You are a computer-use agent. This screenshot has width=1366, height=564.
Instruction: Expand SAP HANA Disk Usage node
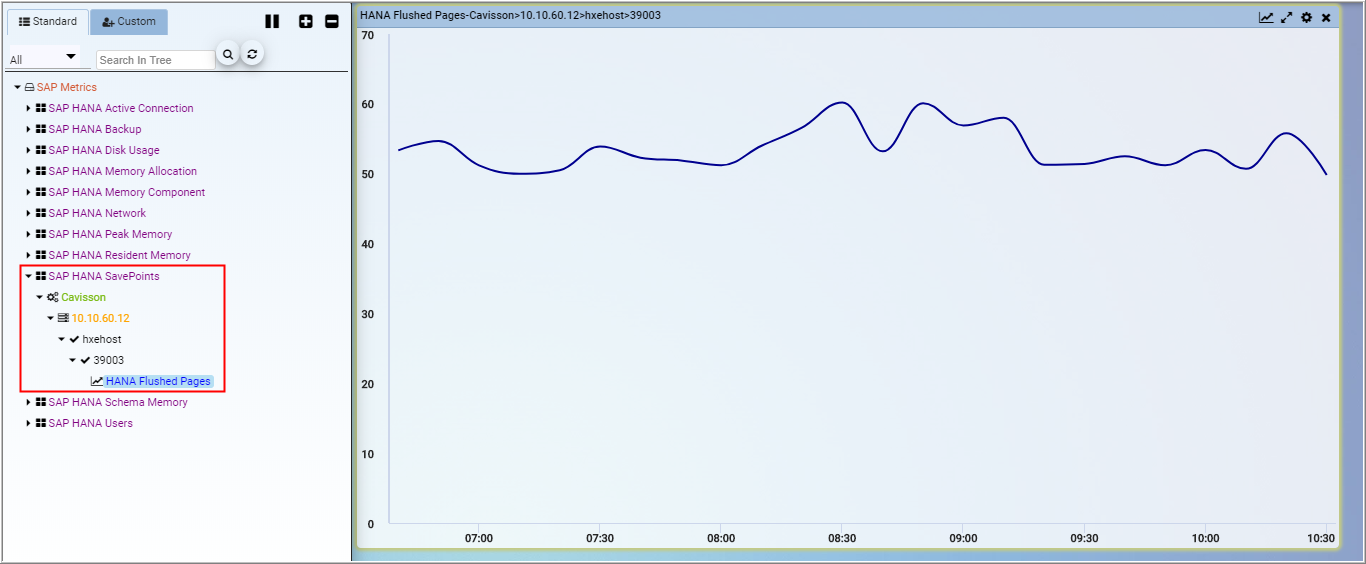(29, 150)
